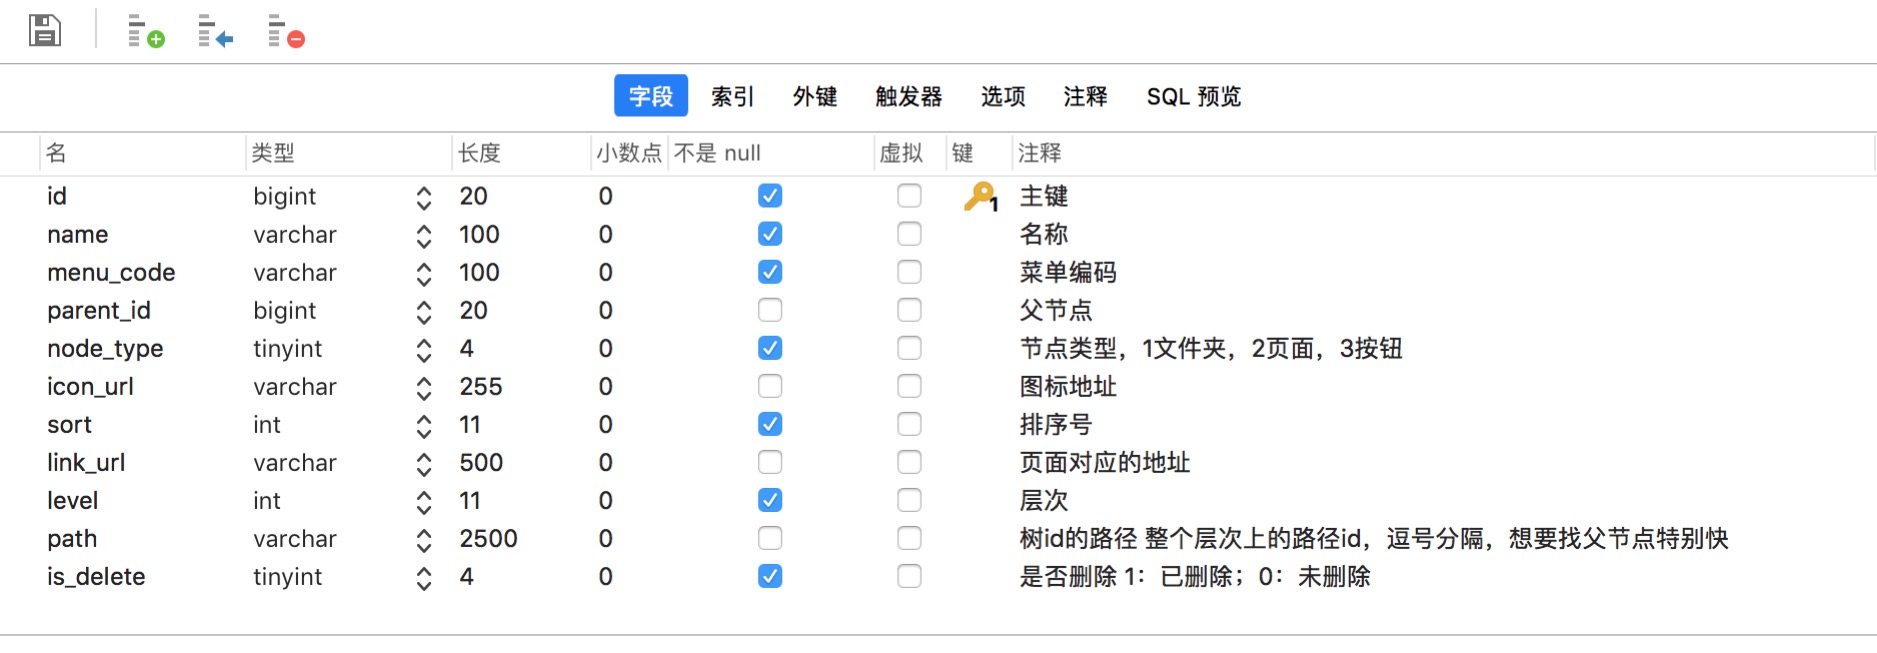Click the primary key icon on id row

pyautogui.click(x=980, y=196)
